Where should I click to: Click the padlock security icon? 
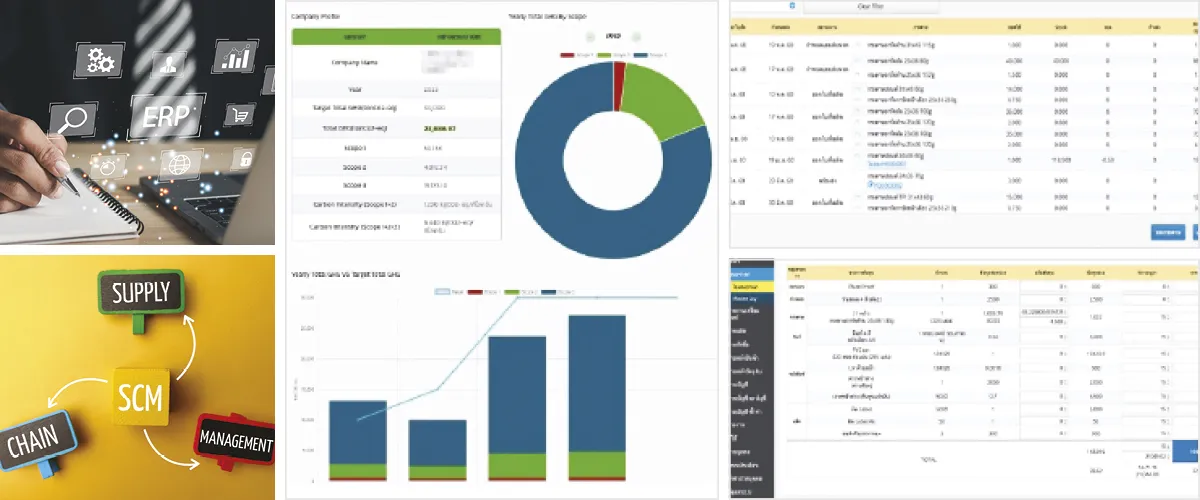(245, 159)
